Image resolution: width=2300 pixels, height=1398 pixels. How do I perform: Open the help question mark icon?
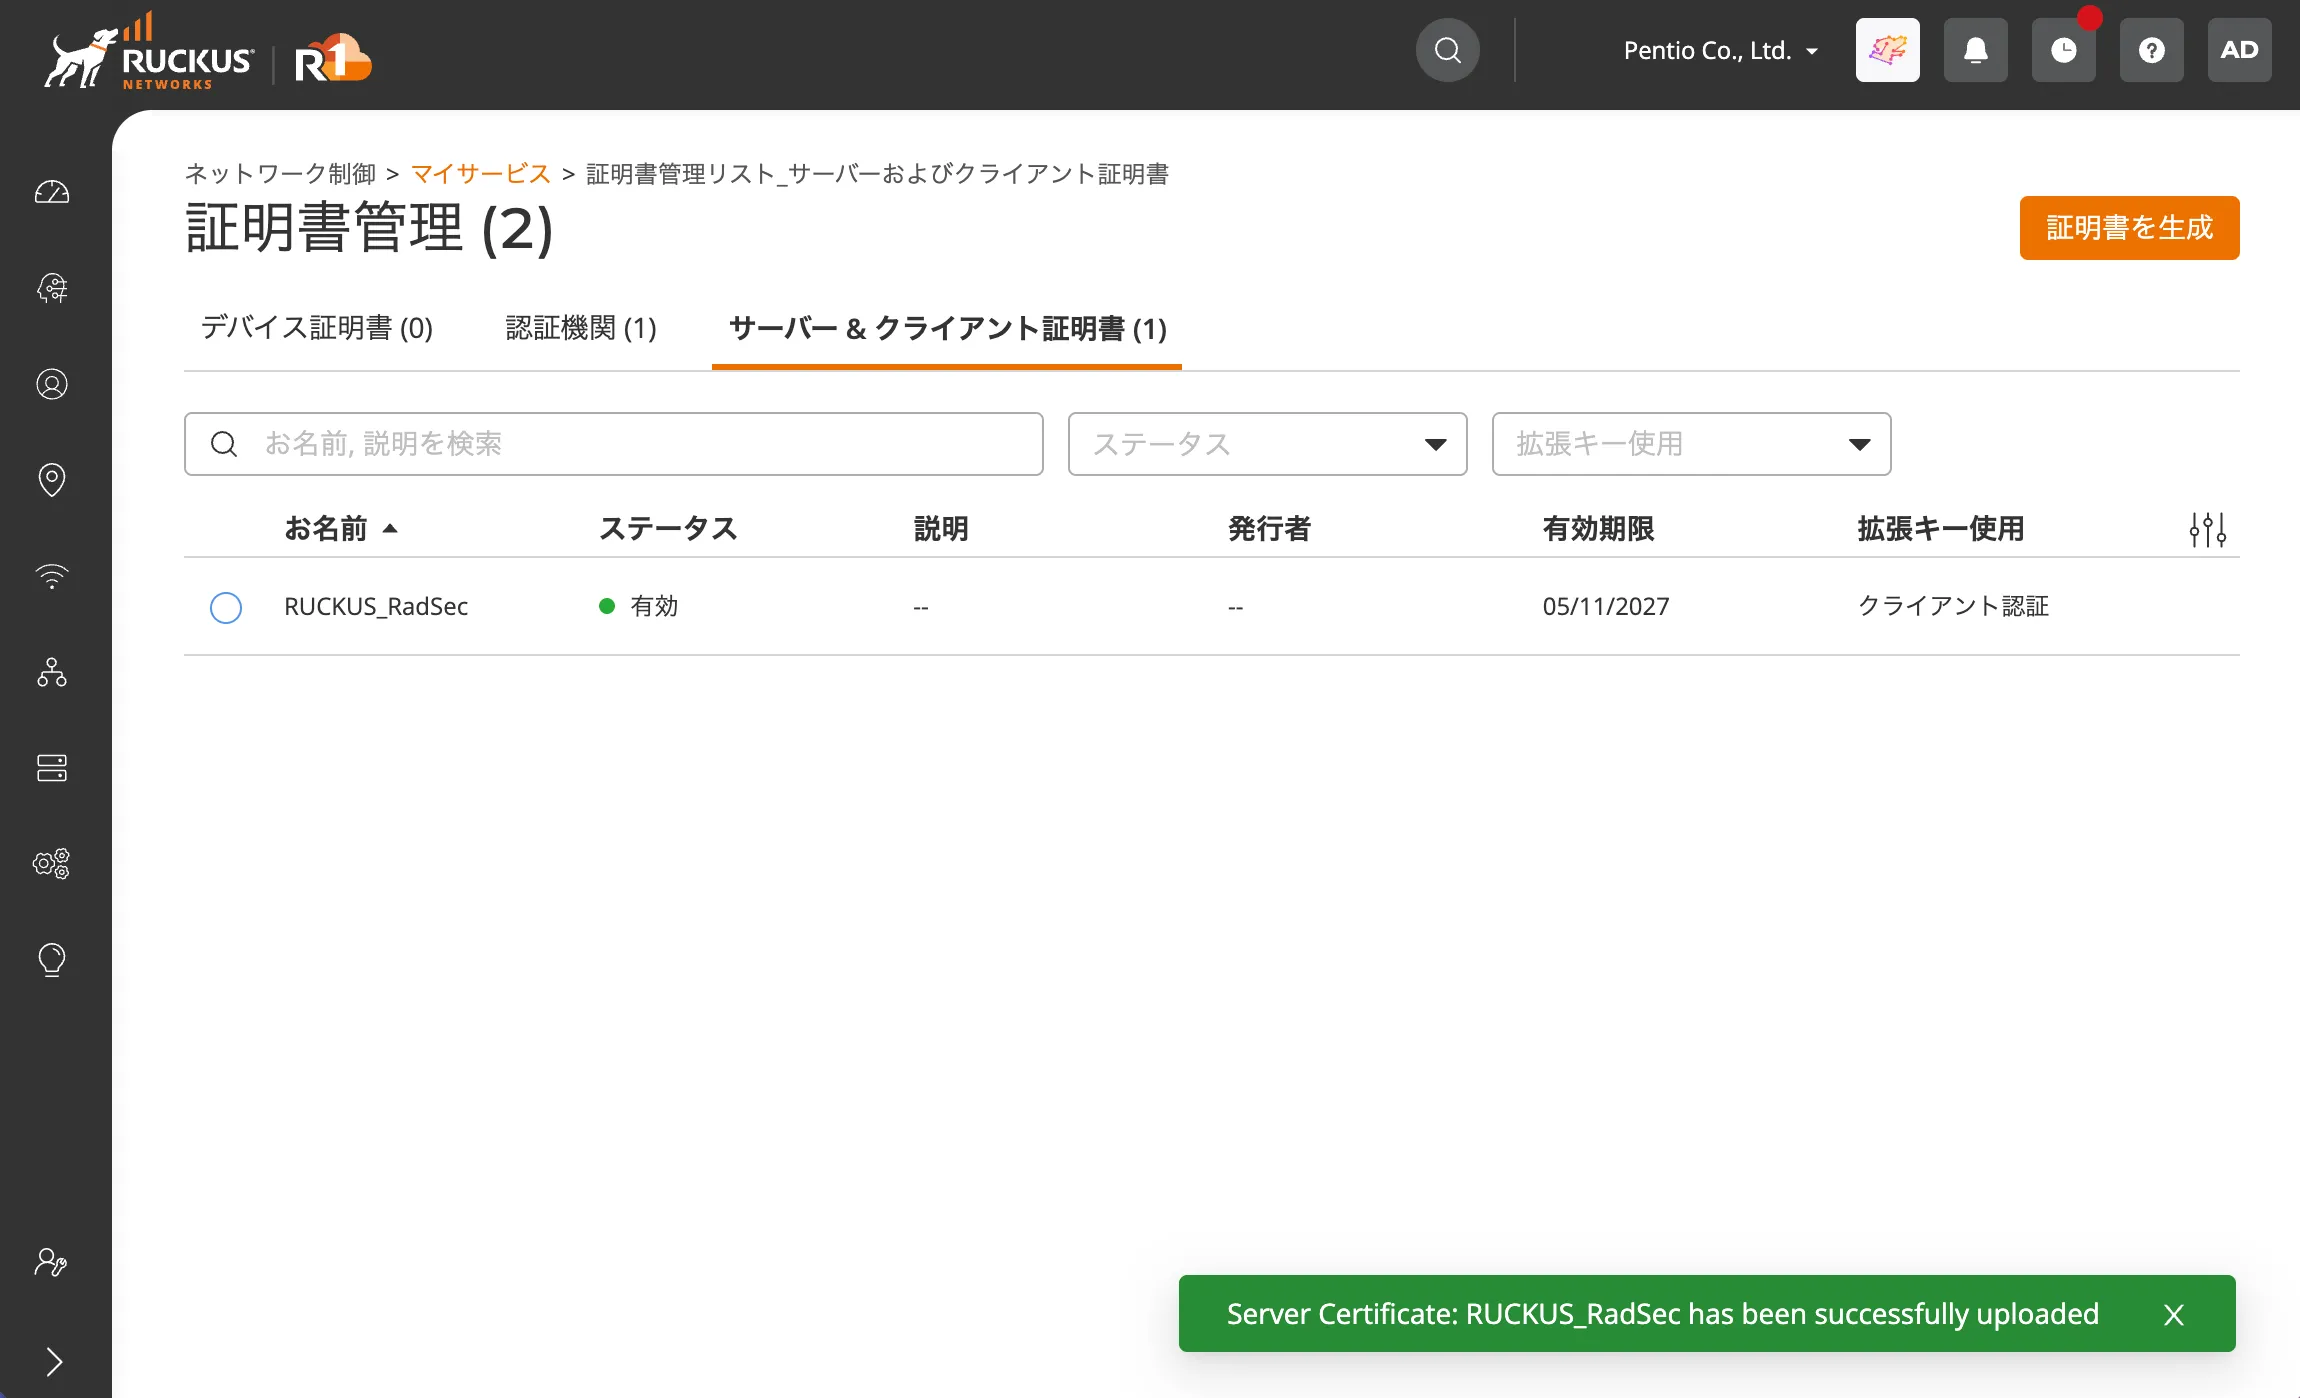coord(2151,50)
